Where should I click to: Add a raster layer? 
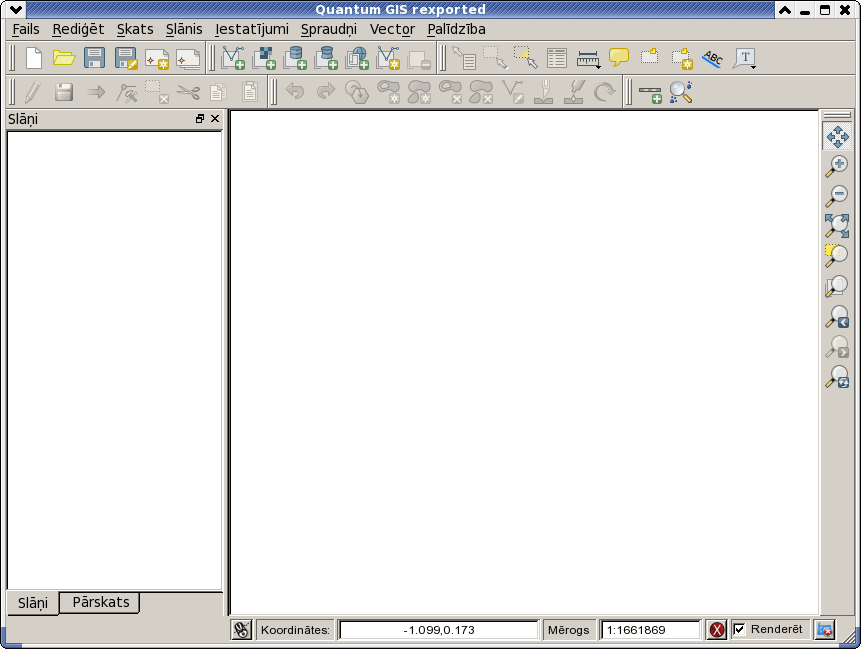pyautogui.click(x=264, y=58)
